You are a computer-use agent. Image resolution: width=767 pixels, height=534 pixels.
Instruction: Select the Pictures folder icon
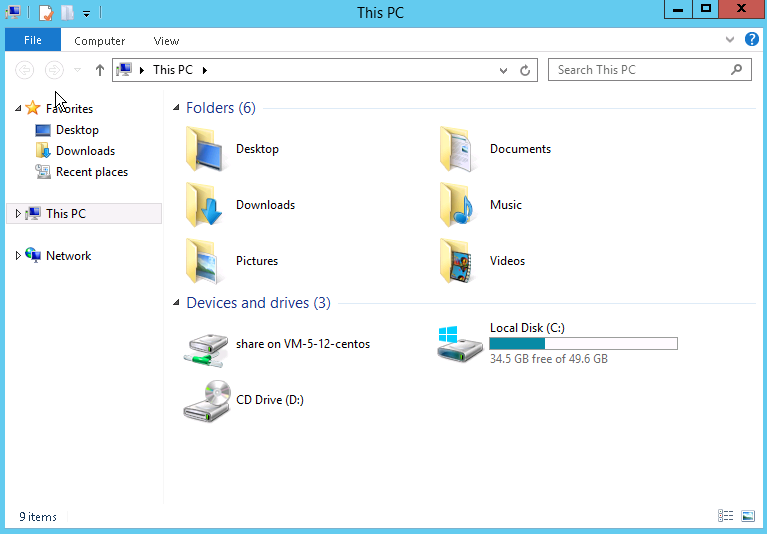[203, 261]
